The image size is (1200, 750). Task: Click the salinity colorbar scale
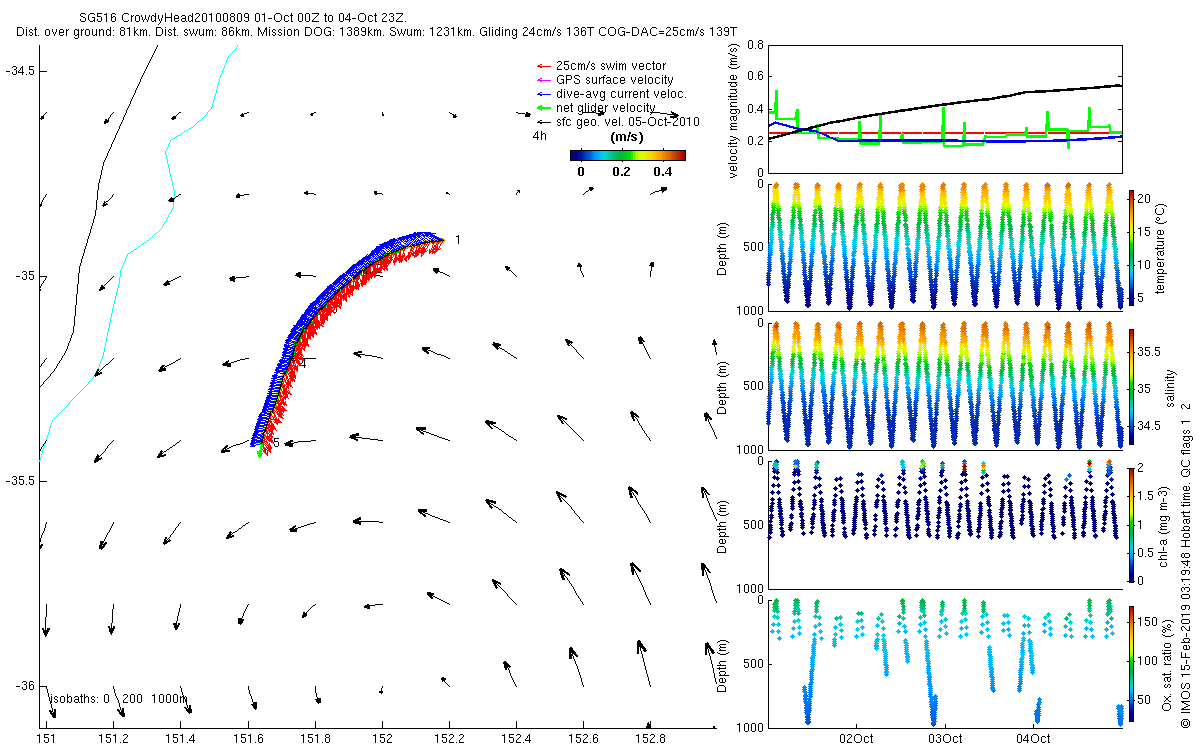pos(1131,384)
